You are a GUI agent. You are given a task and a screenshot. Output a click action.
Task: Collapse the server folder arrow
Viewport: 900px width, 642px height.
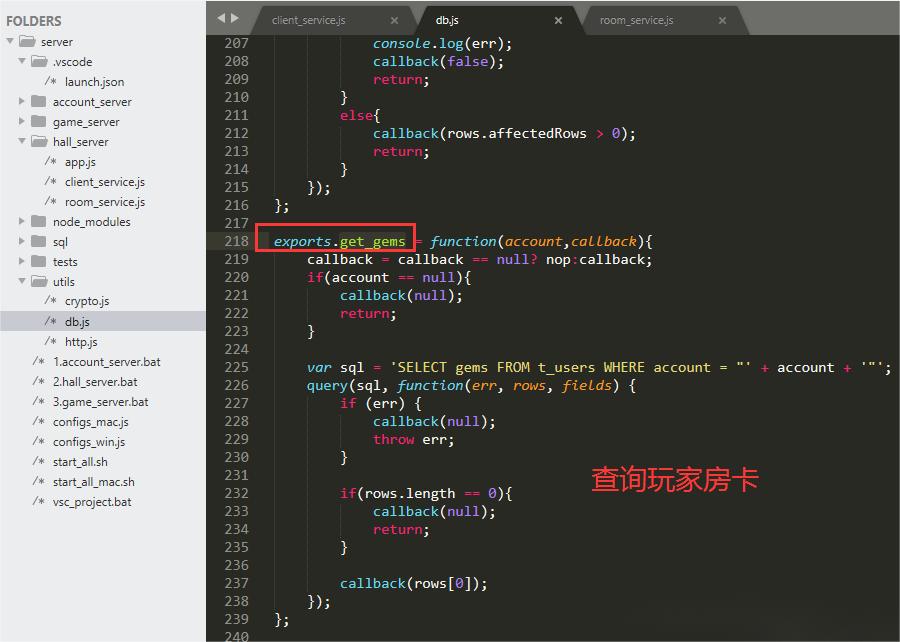10,41
